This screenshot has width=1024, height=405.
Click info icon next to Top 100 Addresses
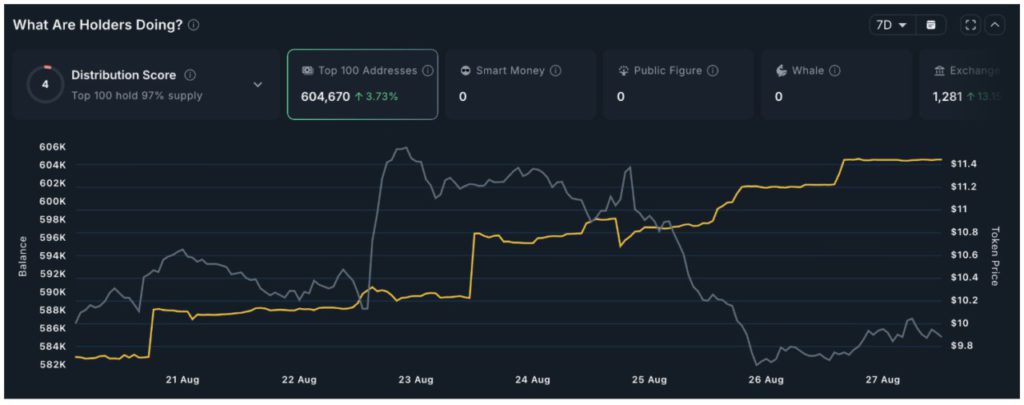pos(427,71)
